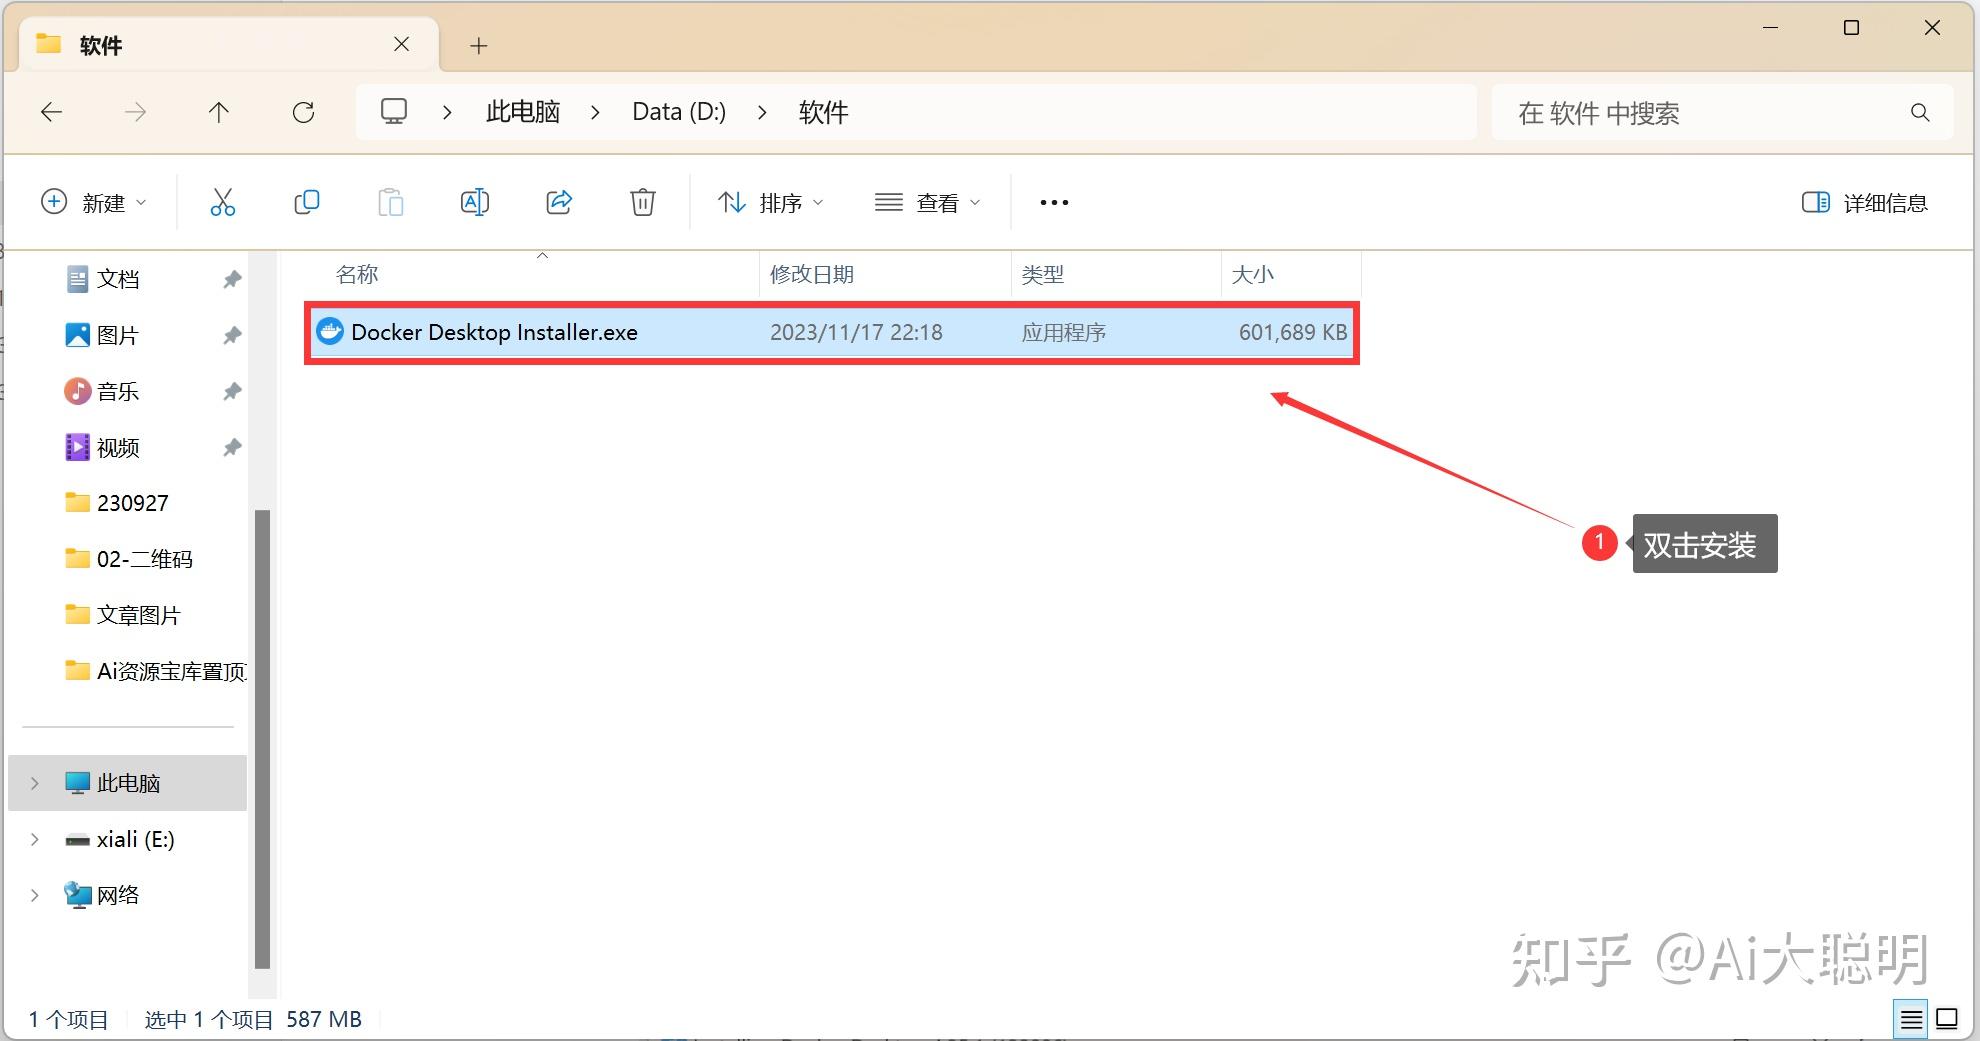Open the 新建 dropdown

[x=94, y=203]
